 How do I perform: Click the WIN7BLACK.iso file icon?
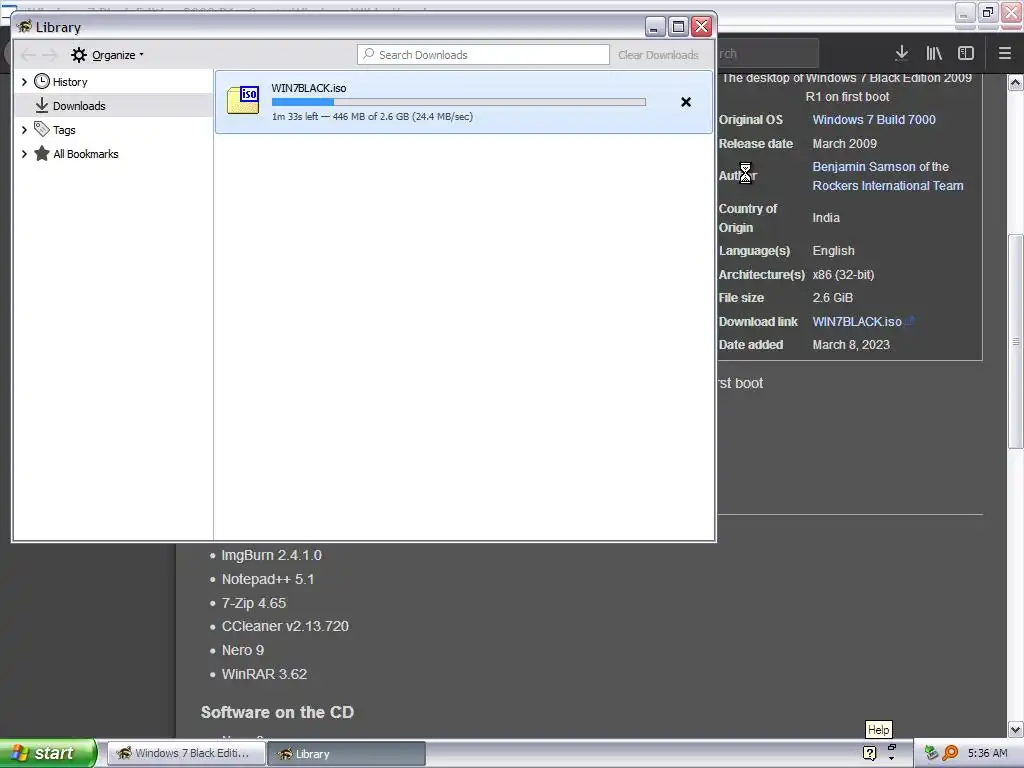pos(243,100)
